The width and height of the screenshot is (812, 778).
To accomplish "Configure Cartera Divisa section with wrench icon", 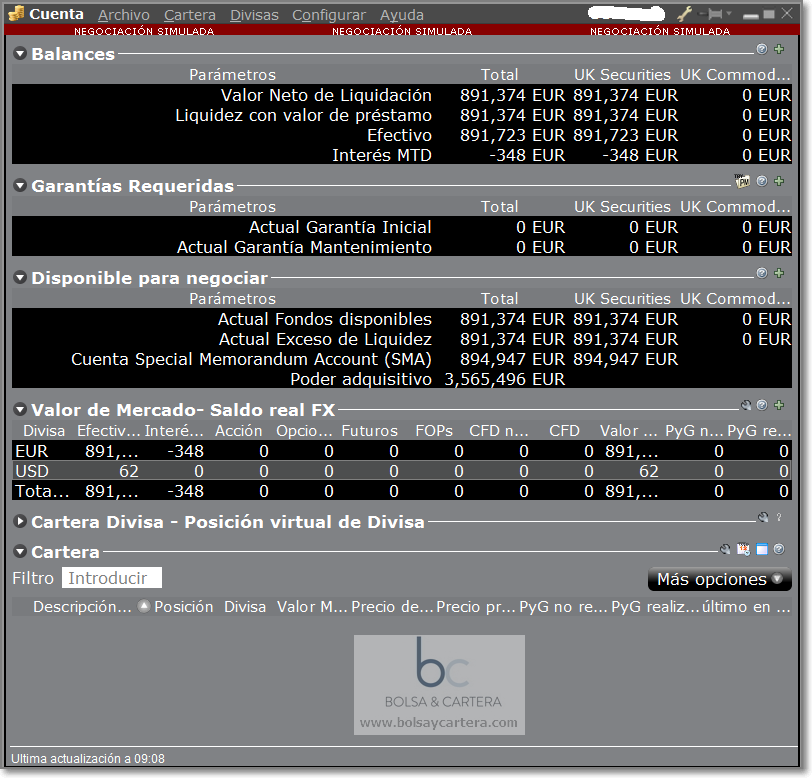I will tap(763, 517).
